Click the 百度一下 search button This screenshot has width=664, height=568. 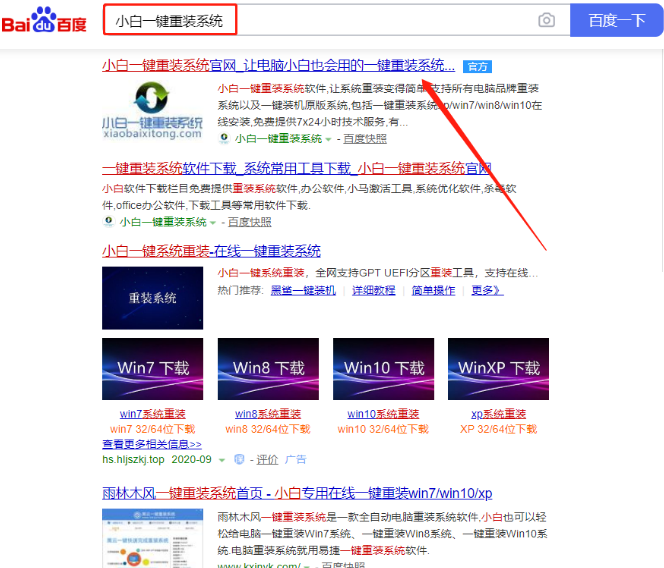(x=616, y=20)
